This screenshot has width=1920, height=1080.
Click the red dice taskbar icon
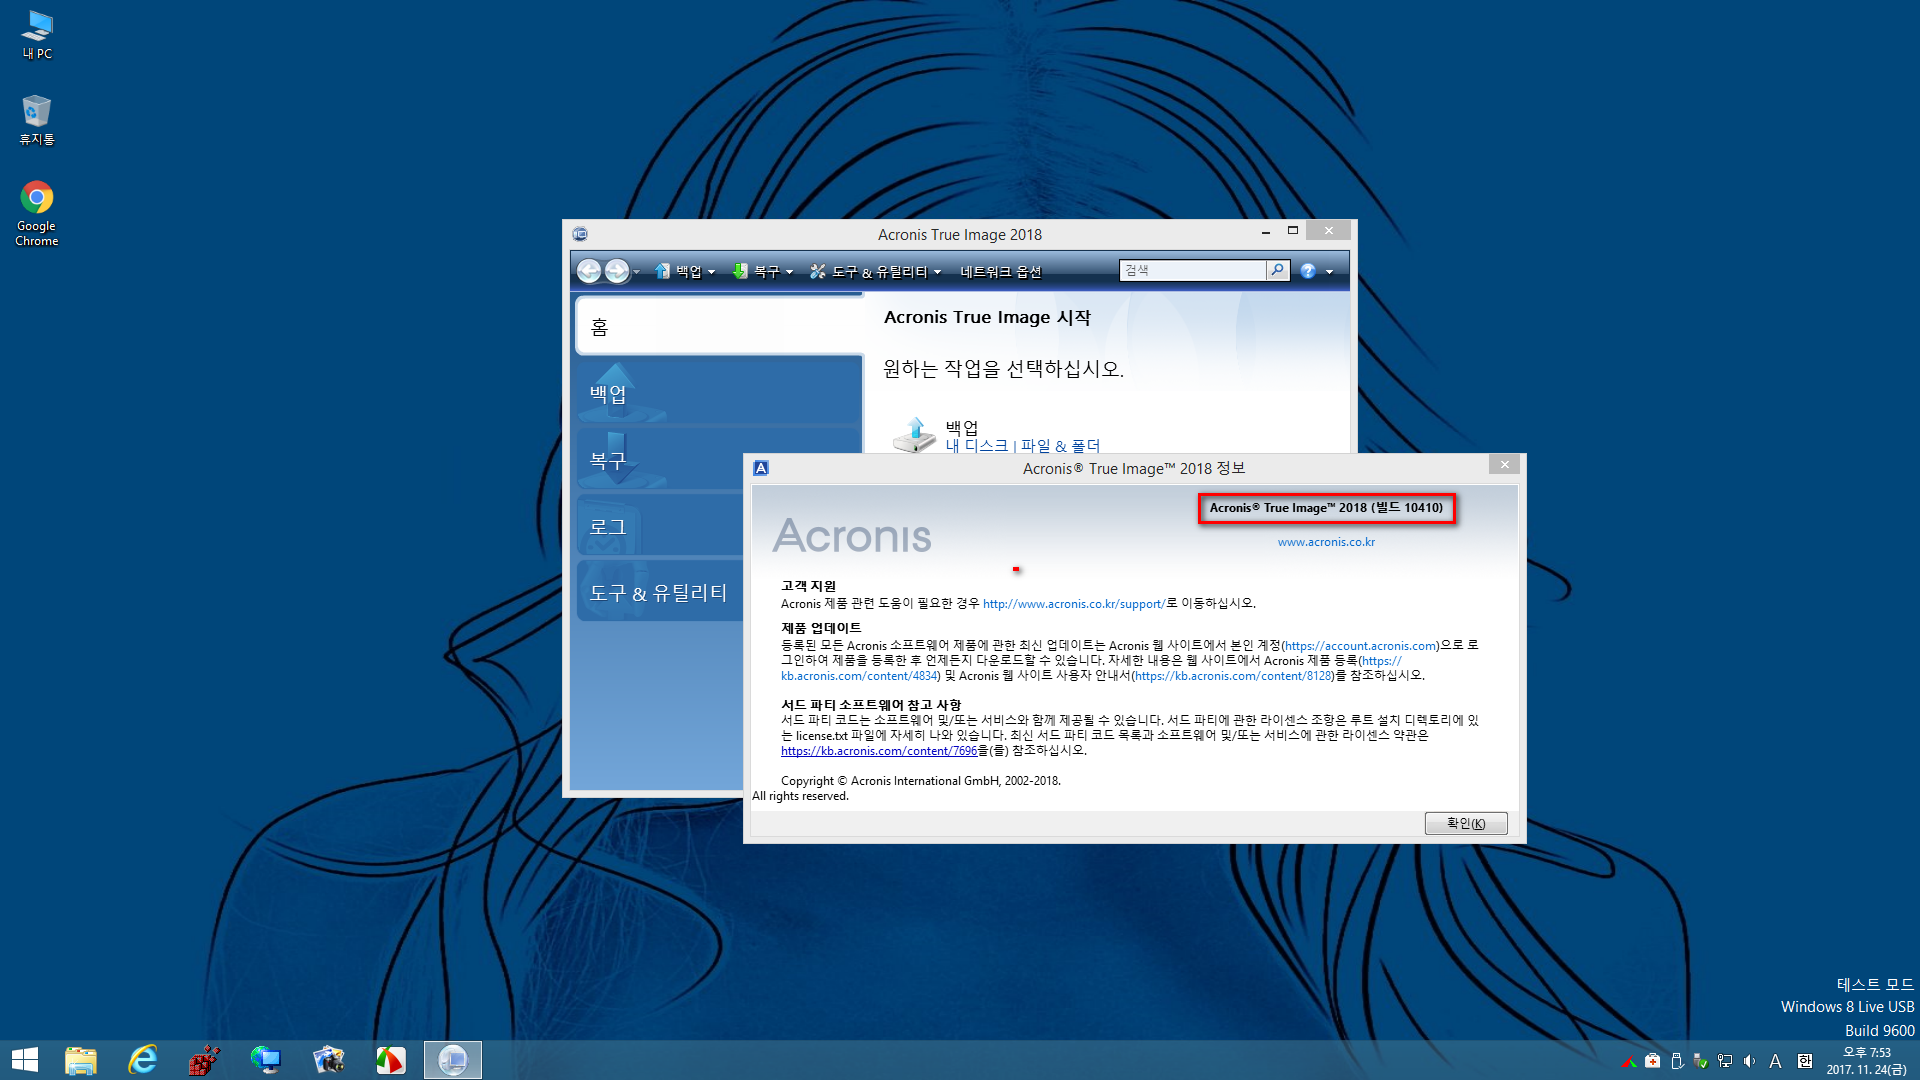click(x=205, y=1060)
